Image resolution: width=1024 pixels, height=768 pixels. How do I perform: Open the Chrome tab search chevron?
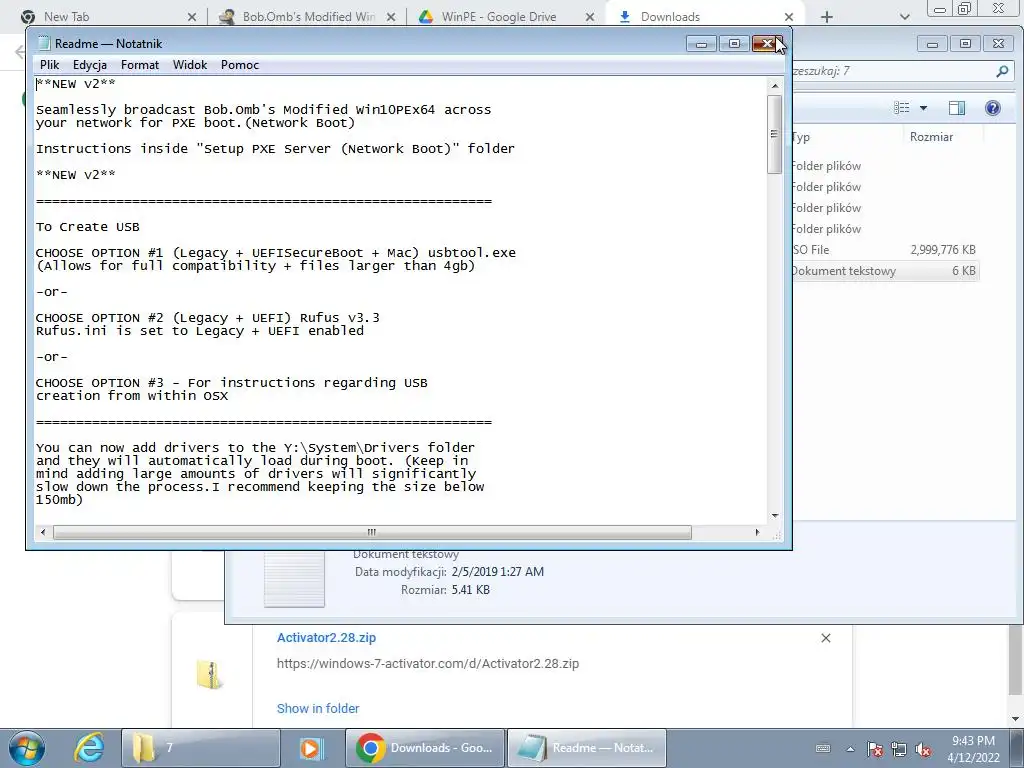coord(904,17)
